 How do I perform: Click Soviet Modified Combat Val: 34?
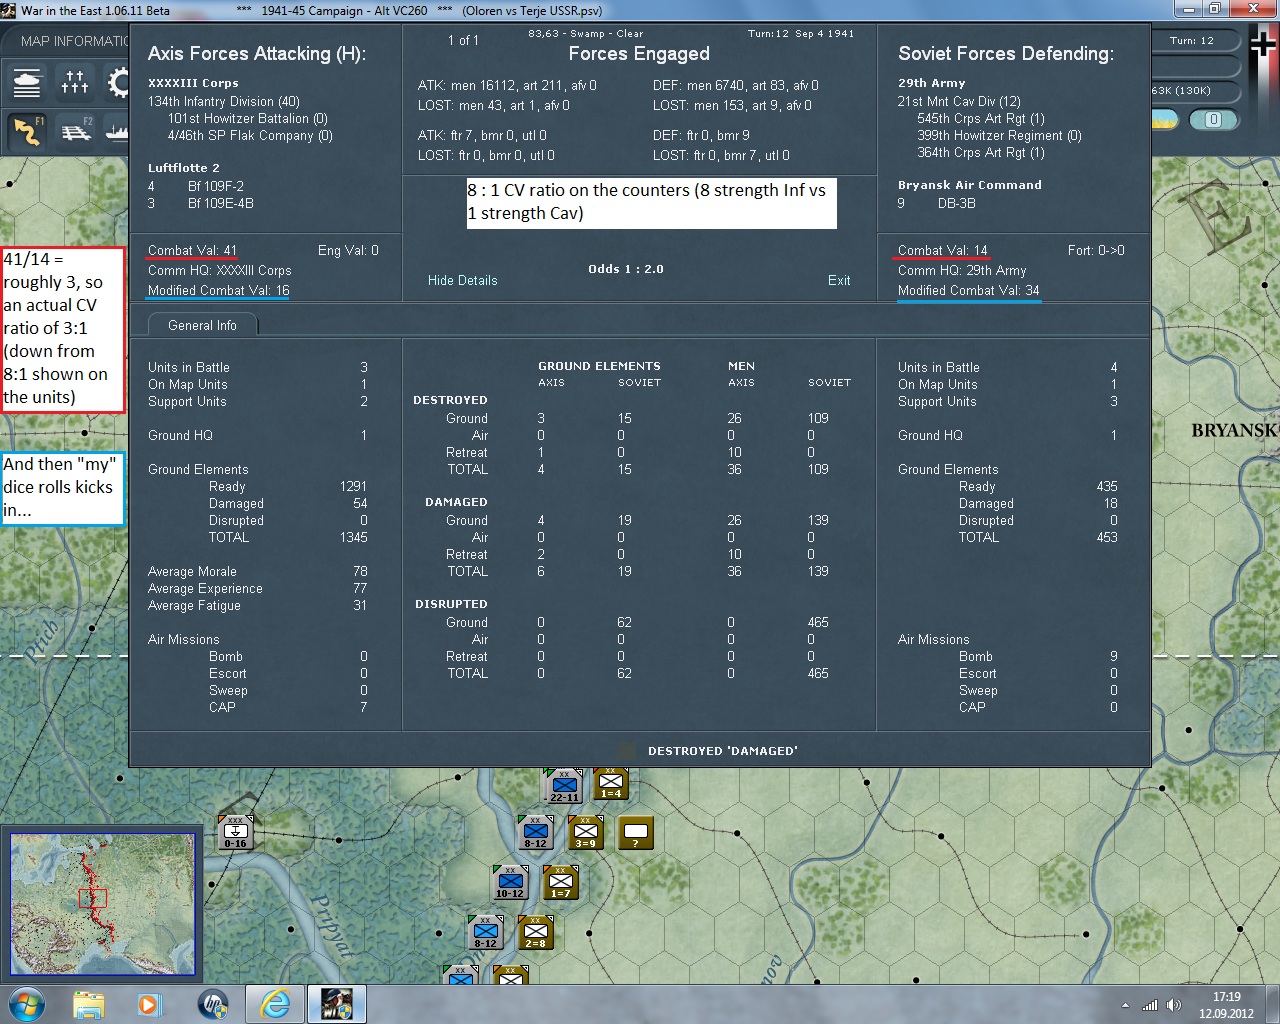(x=969, y=291)
